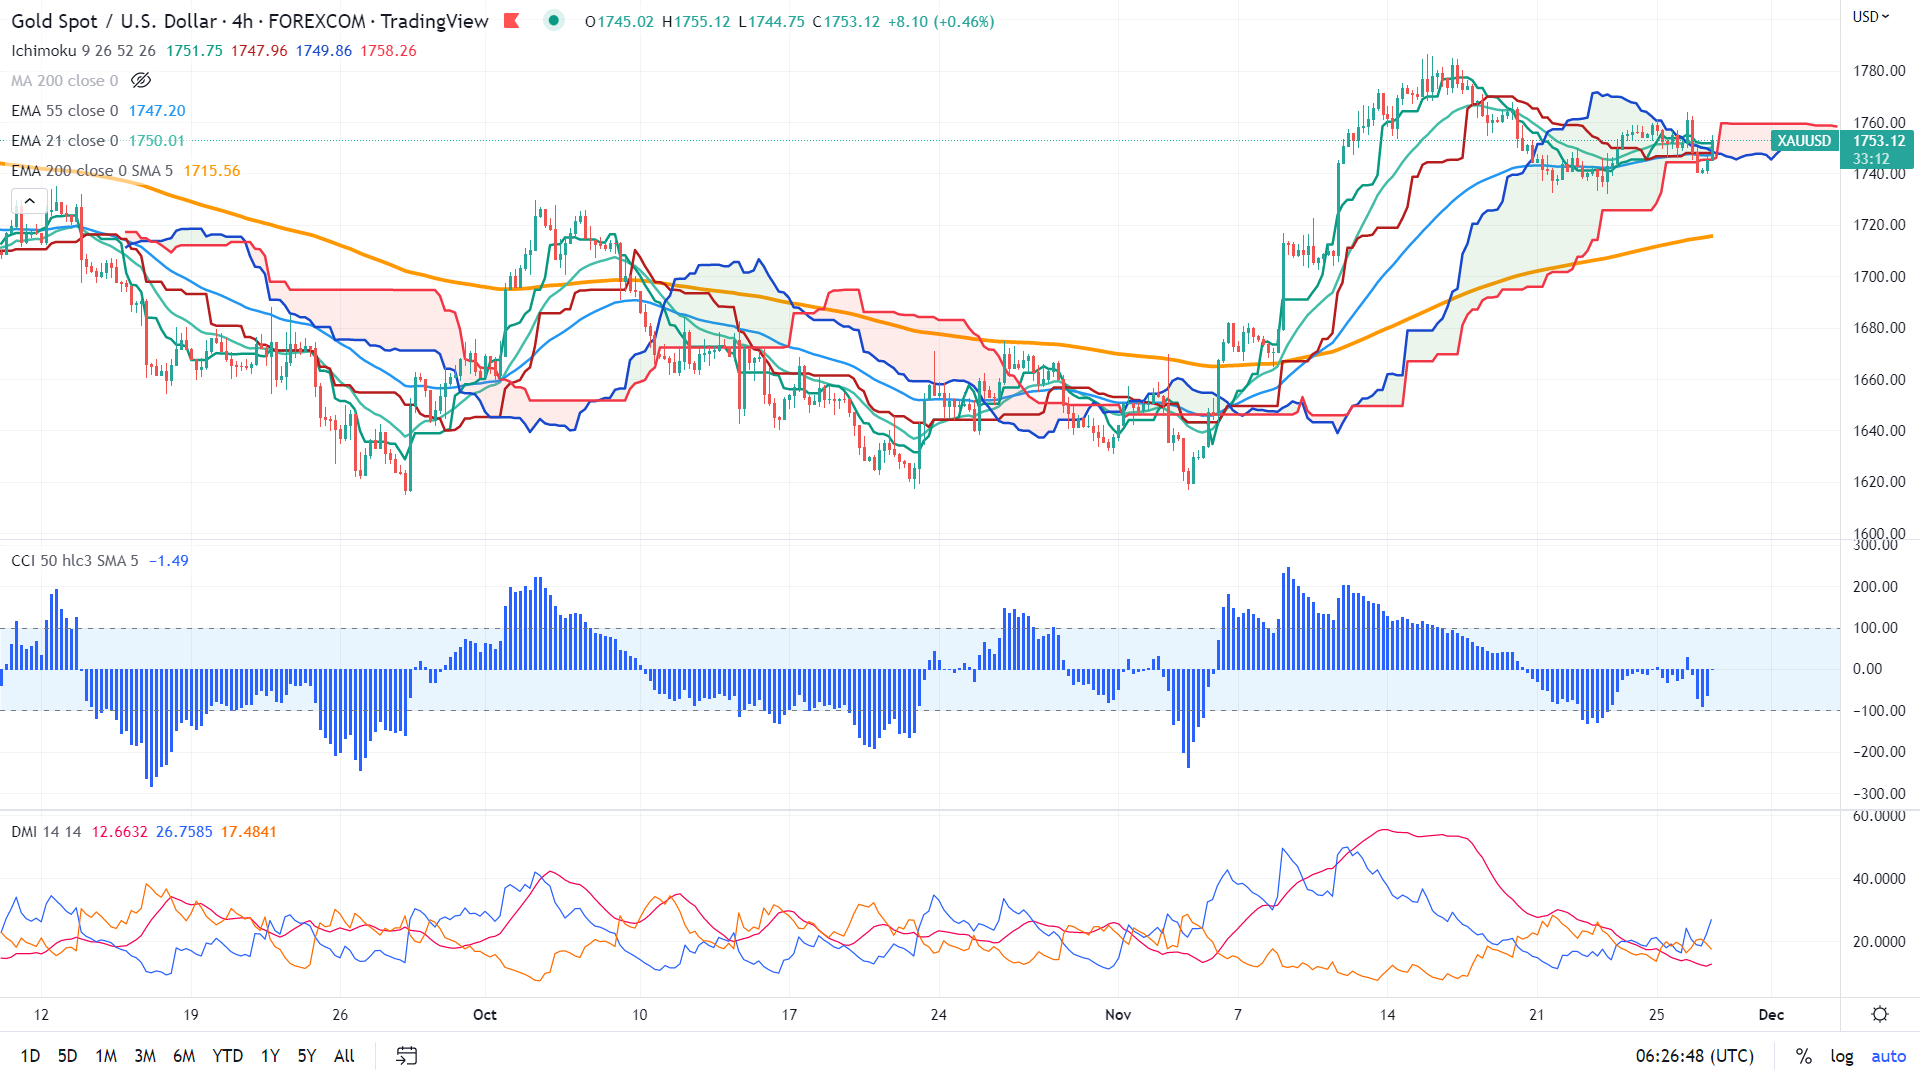The height and width of the screenshot is (1080, 1920).
Task: Open the go-to-date calendar icon
Action: tap(406, 1055)
